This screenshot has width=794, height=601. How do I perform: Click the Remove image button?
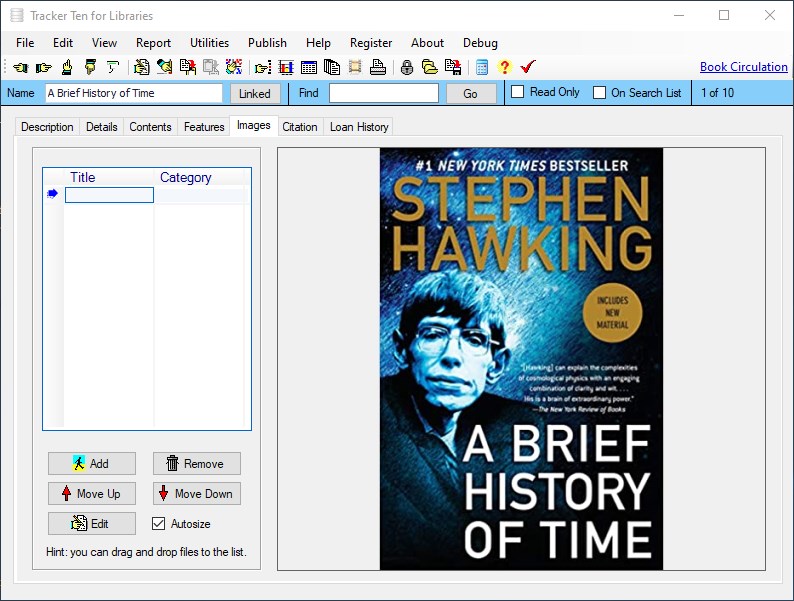[x=196, y=463]
